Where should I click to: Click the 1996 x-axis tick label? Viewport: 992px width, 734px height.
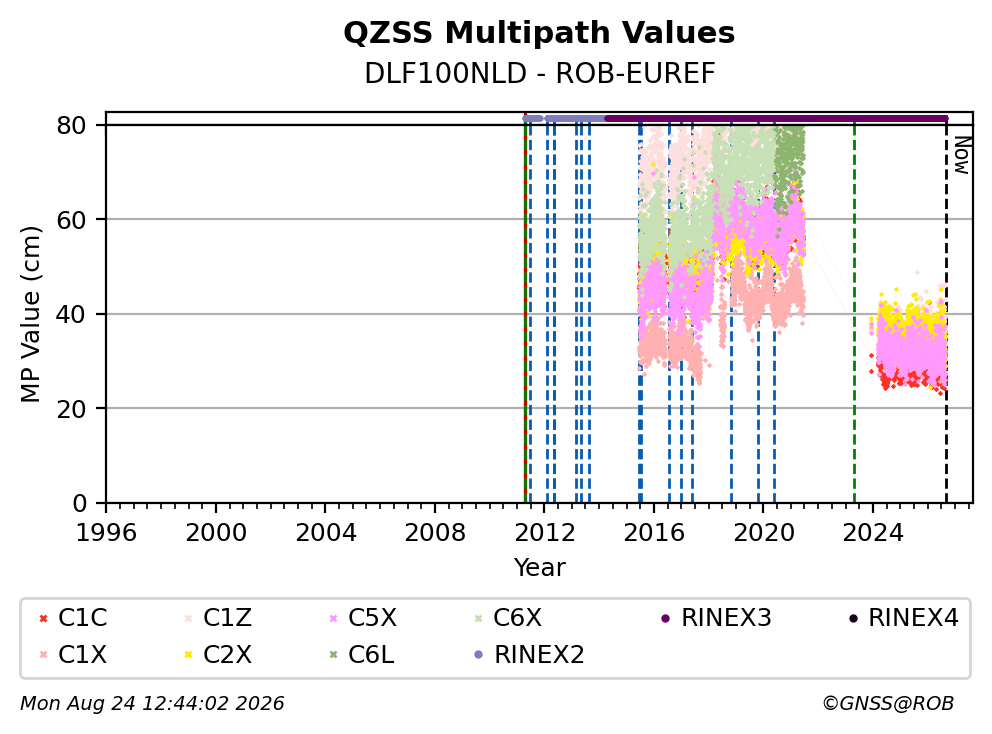pyautogui.click(x=106, y=533)
